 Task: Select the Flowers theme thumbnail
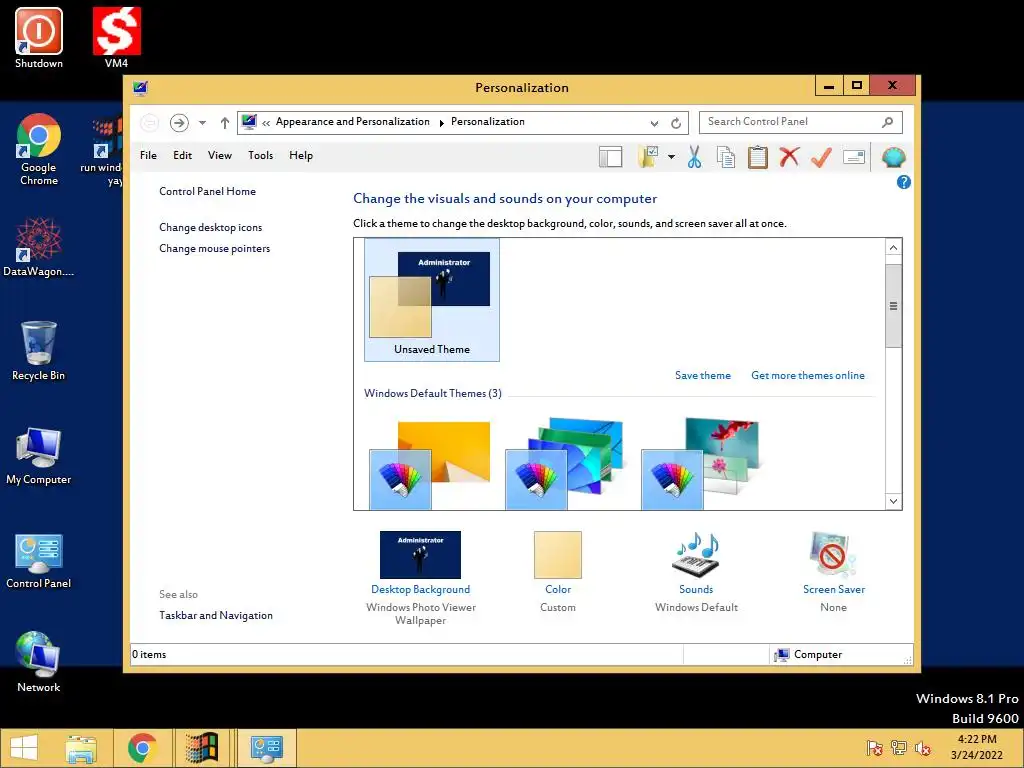[700, 464]
